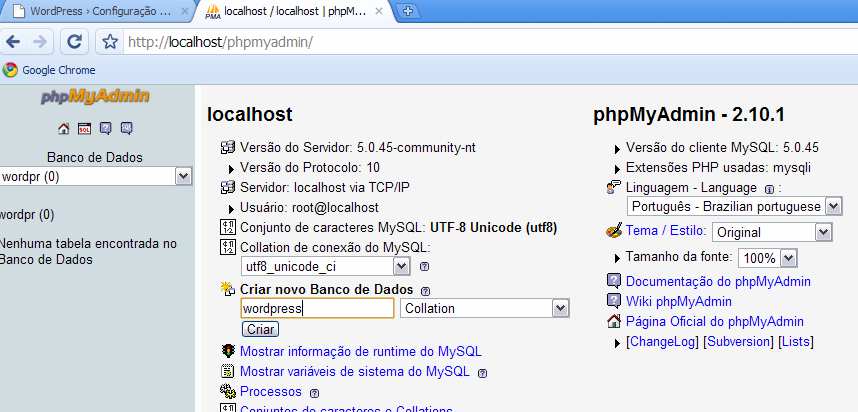Open the SQL query window icon
The height and width of the screenshot is (412, 858).
[x=84, y=129]
